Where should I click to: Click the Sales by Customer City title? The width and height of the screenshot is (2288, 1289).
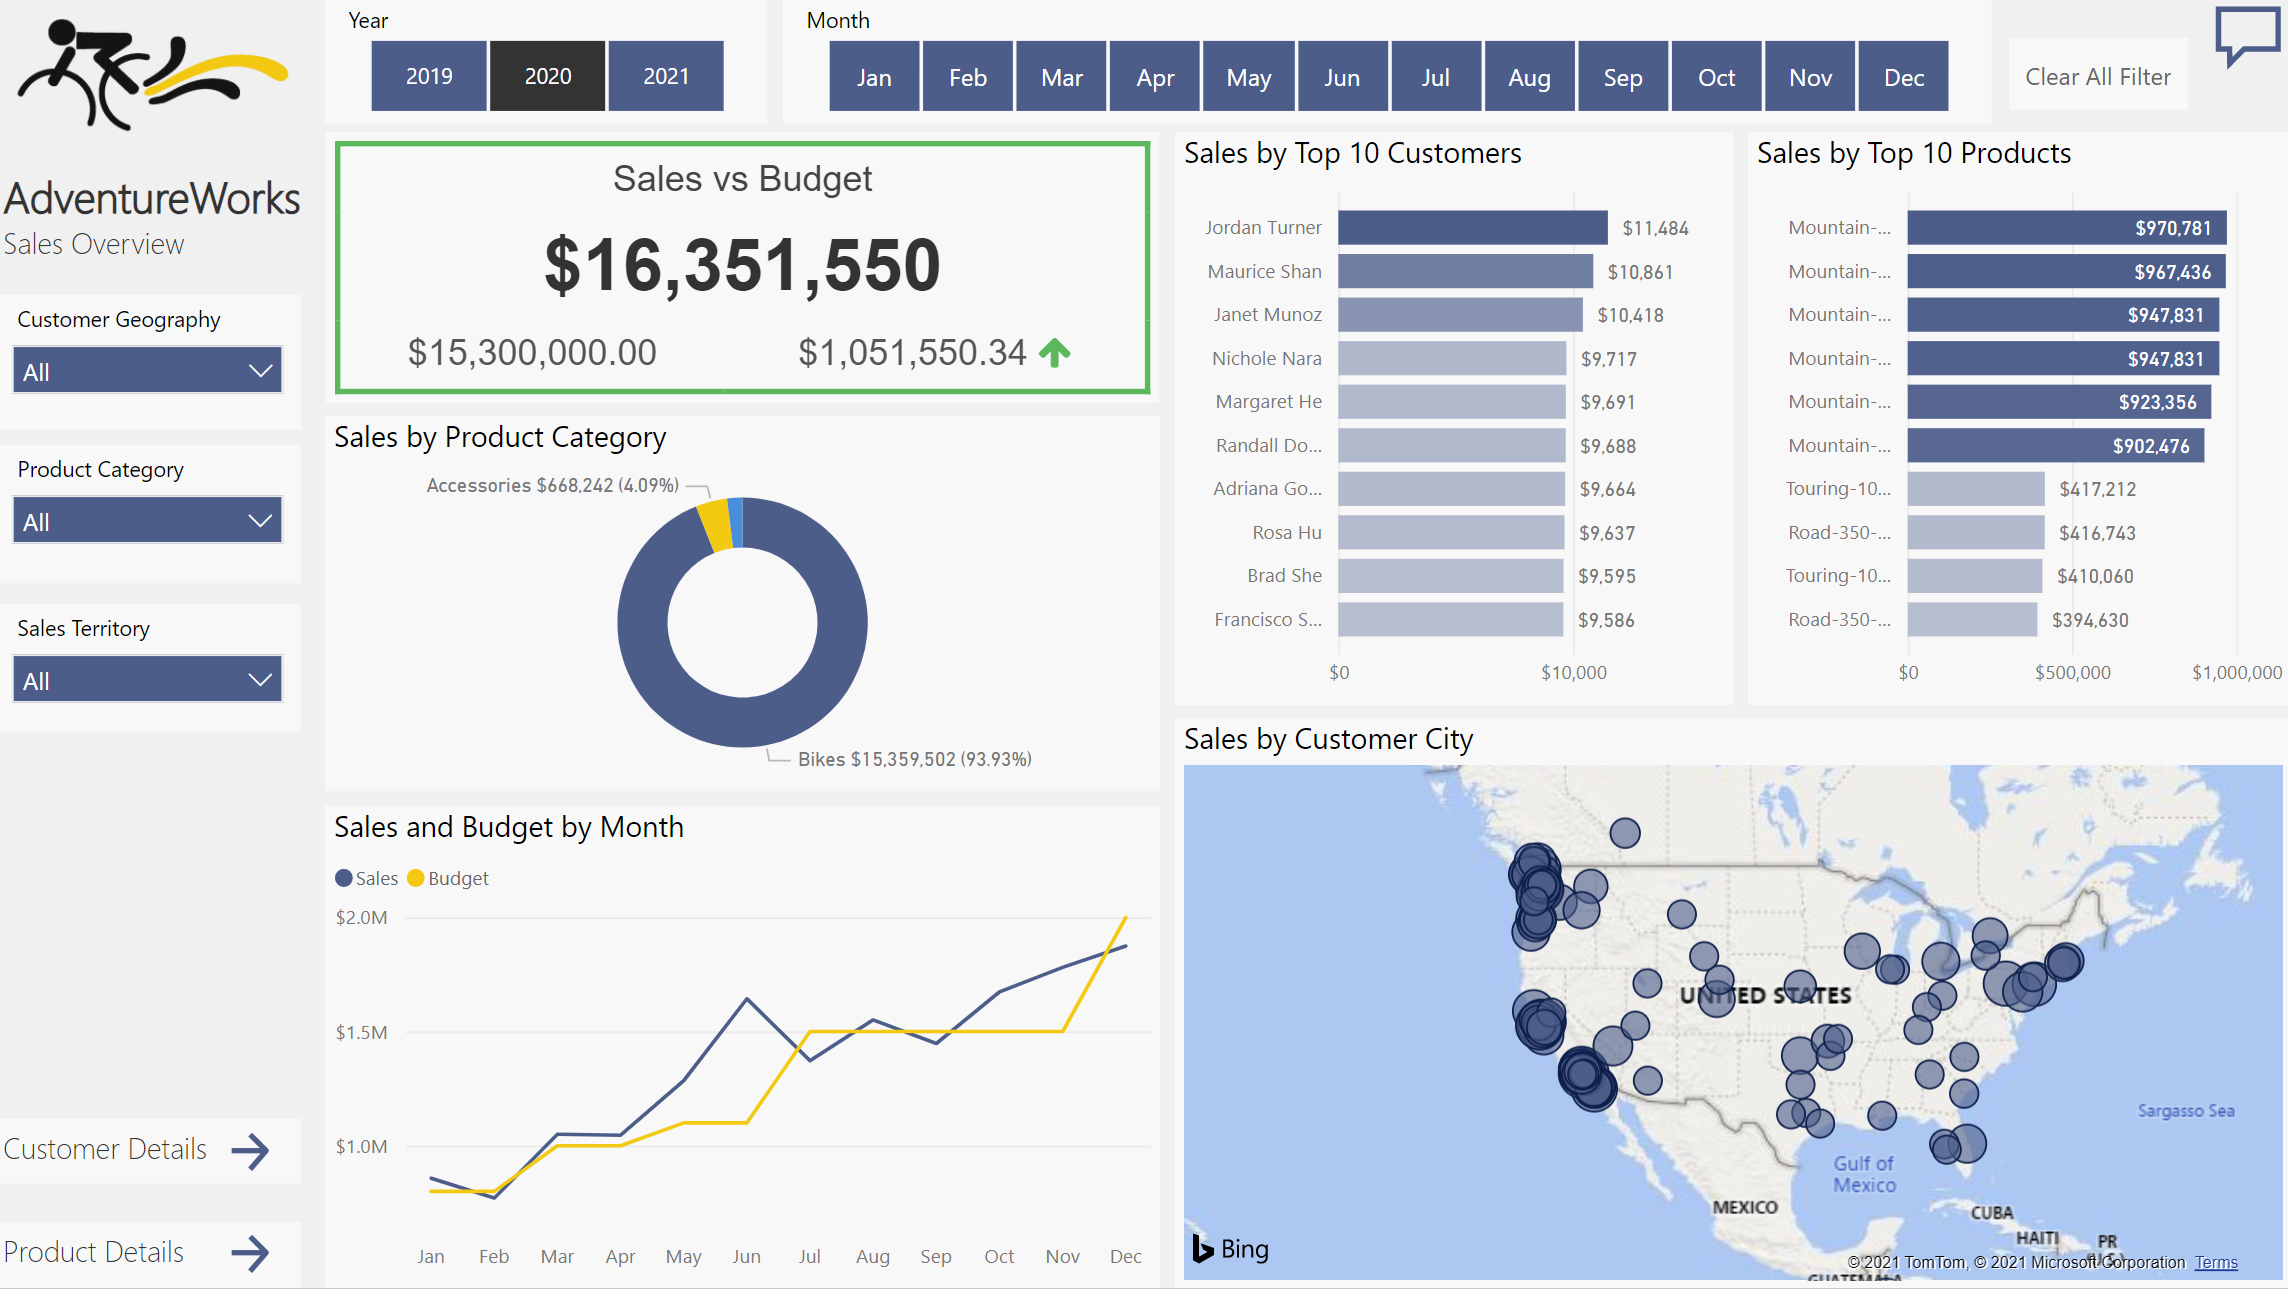point(1328,739)
